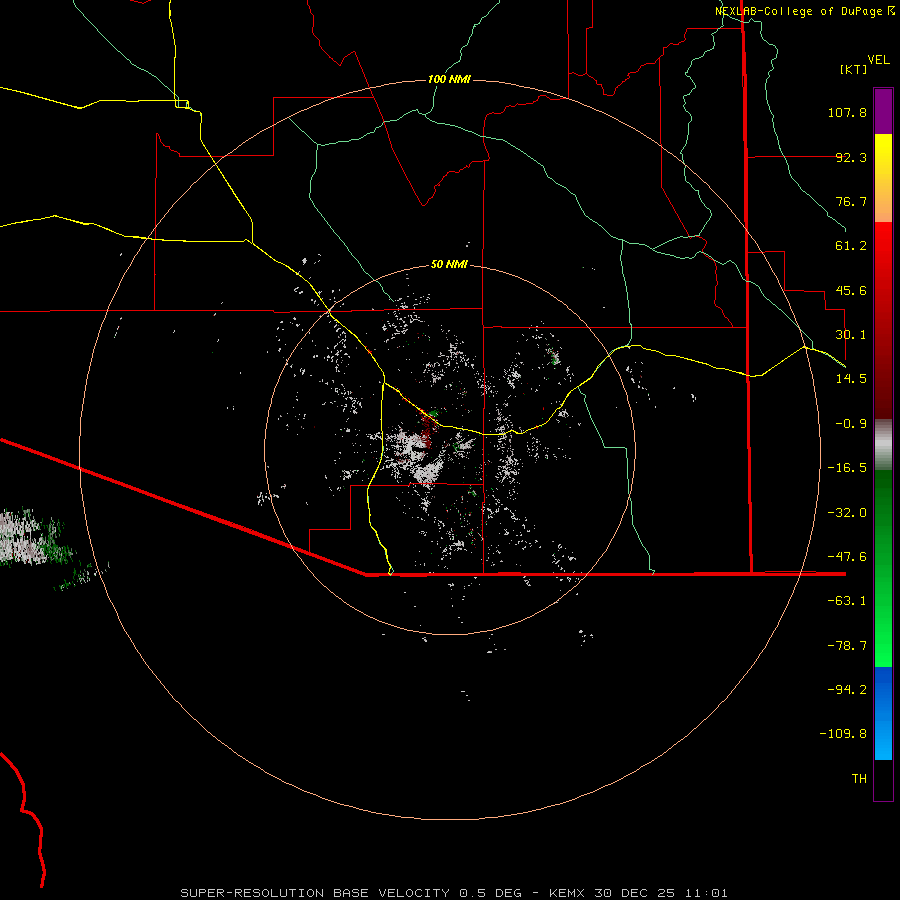900x900 pixels.
Task: Click the Super-Resolution Base Velocity KEMX caption
Action: (x=454, y=893)
